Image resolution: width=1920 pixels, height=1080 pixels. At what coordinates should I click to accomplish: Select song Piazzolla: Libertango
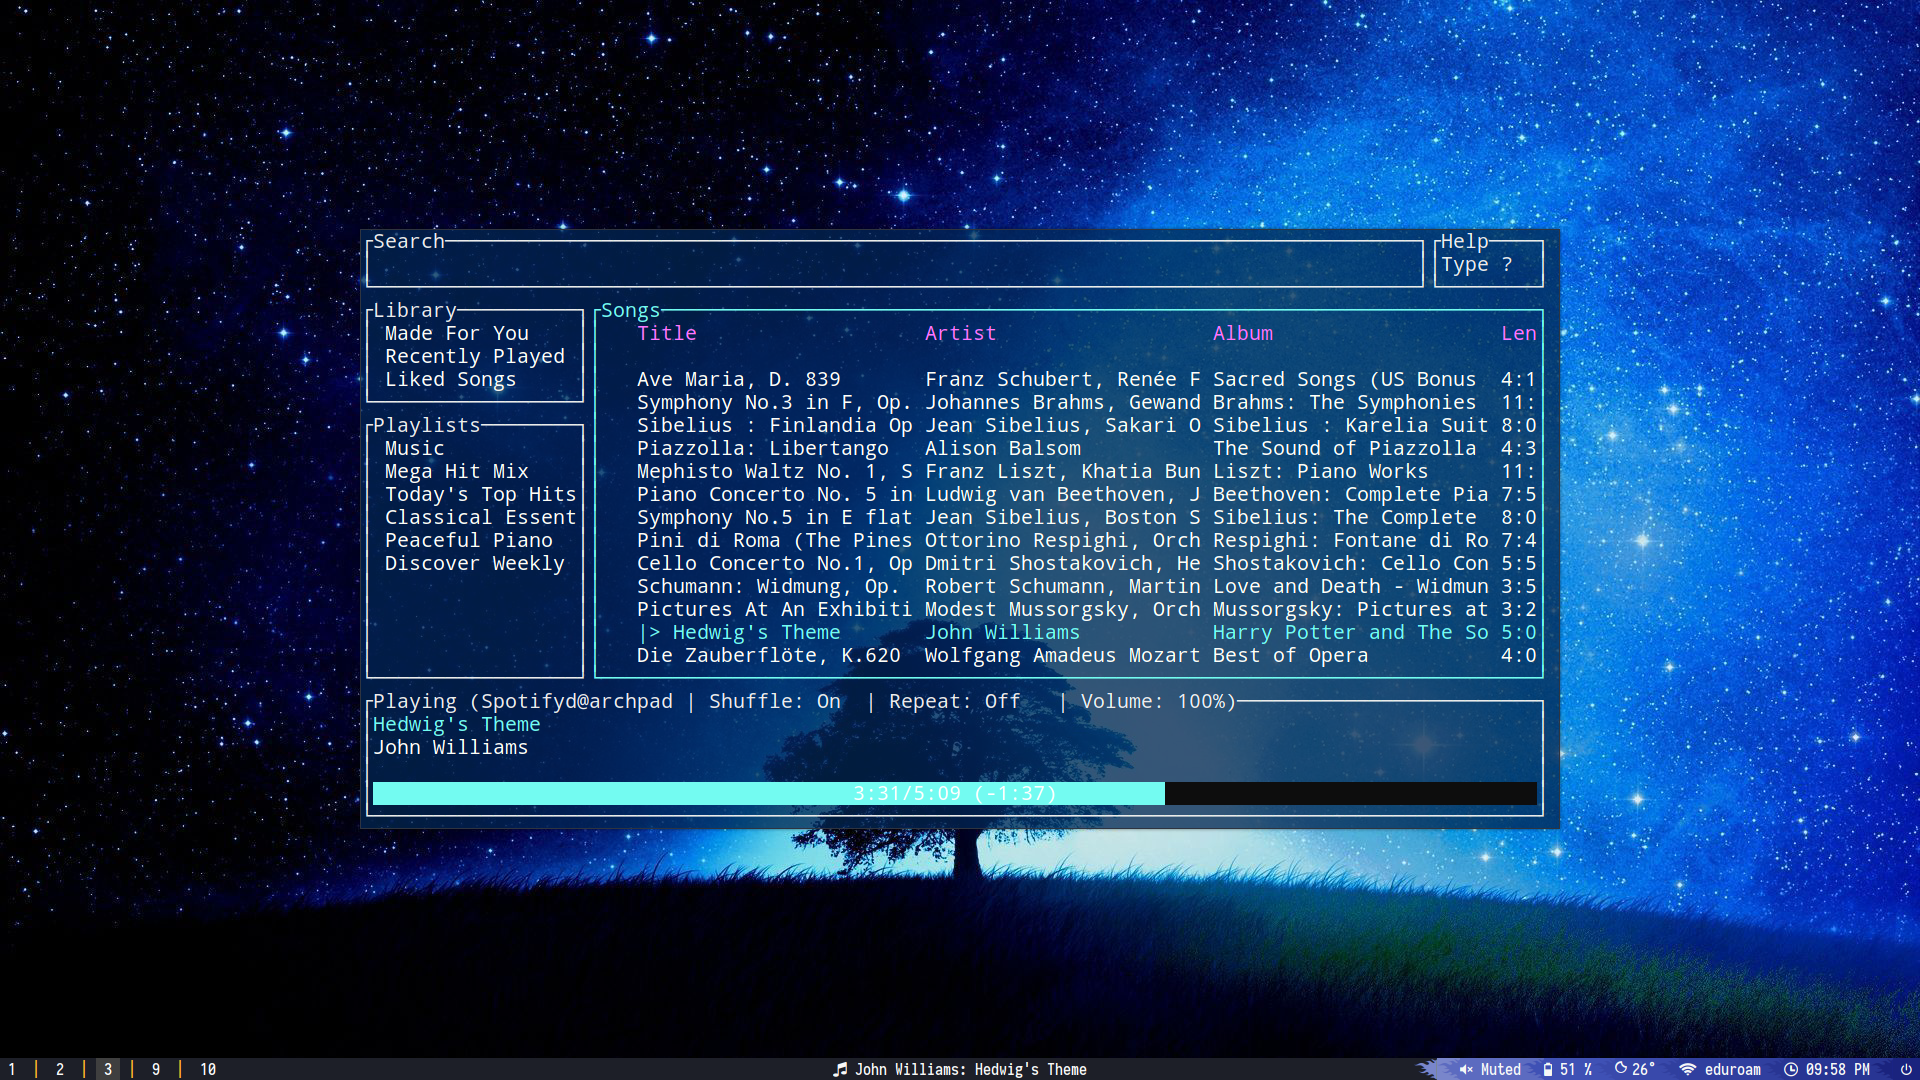[763, 448]
